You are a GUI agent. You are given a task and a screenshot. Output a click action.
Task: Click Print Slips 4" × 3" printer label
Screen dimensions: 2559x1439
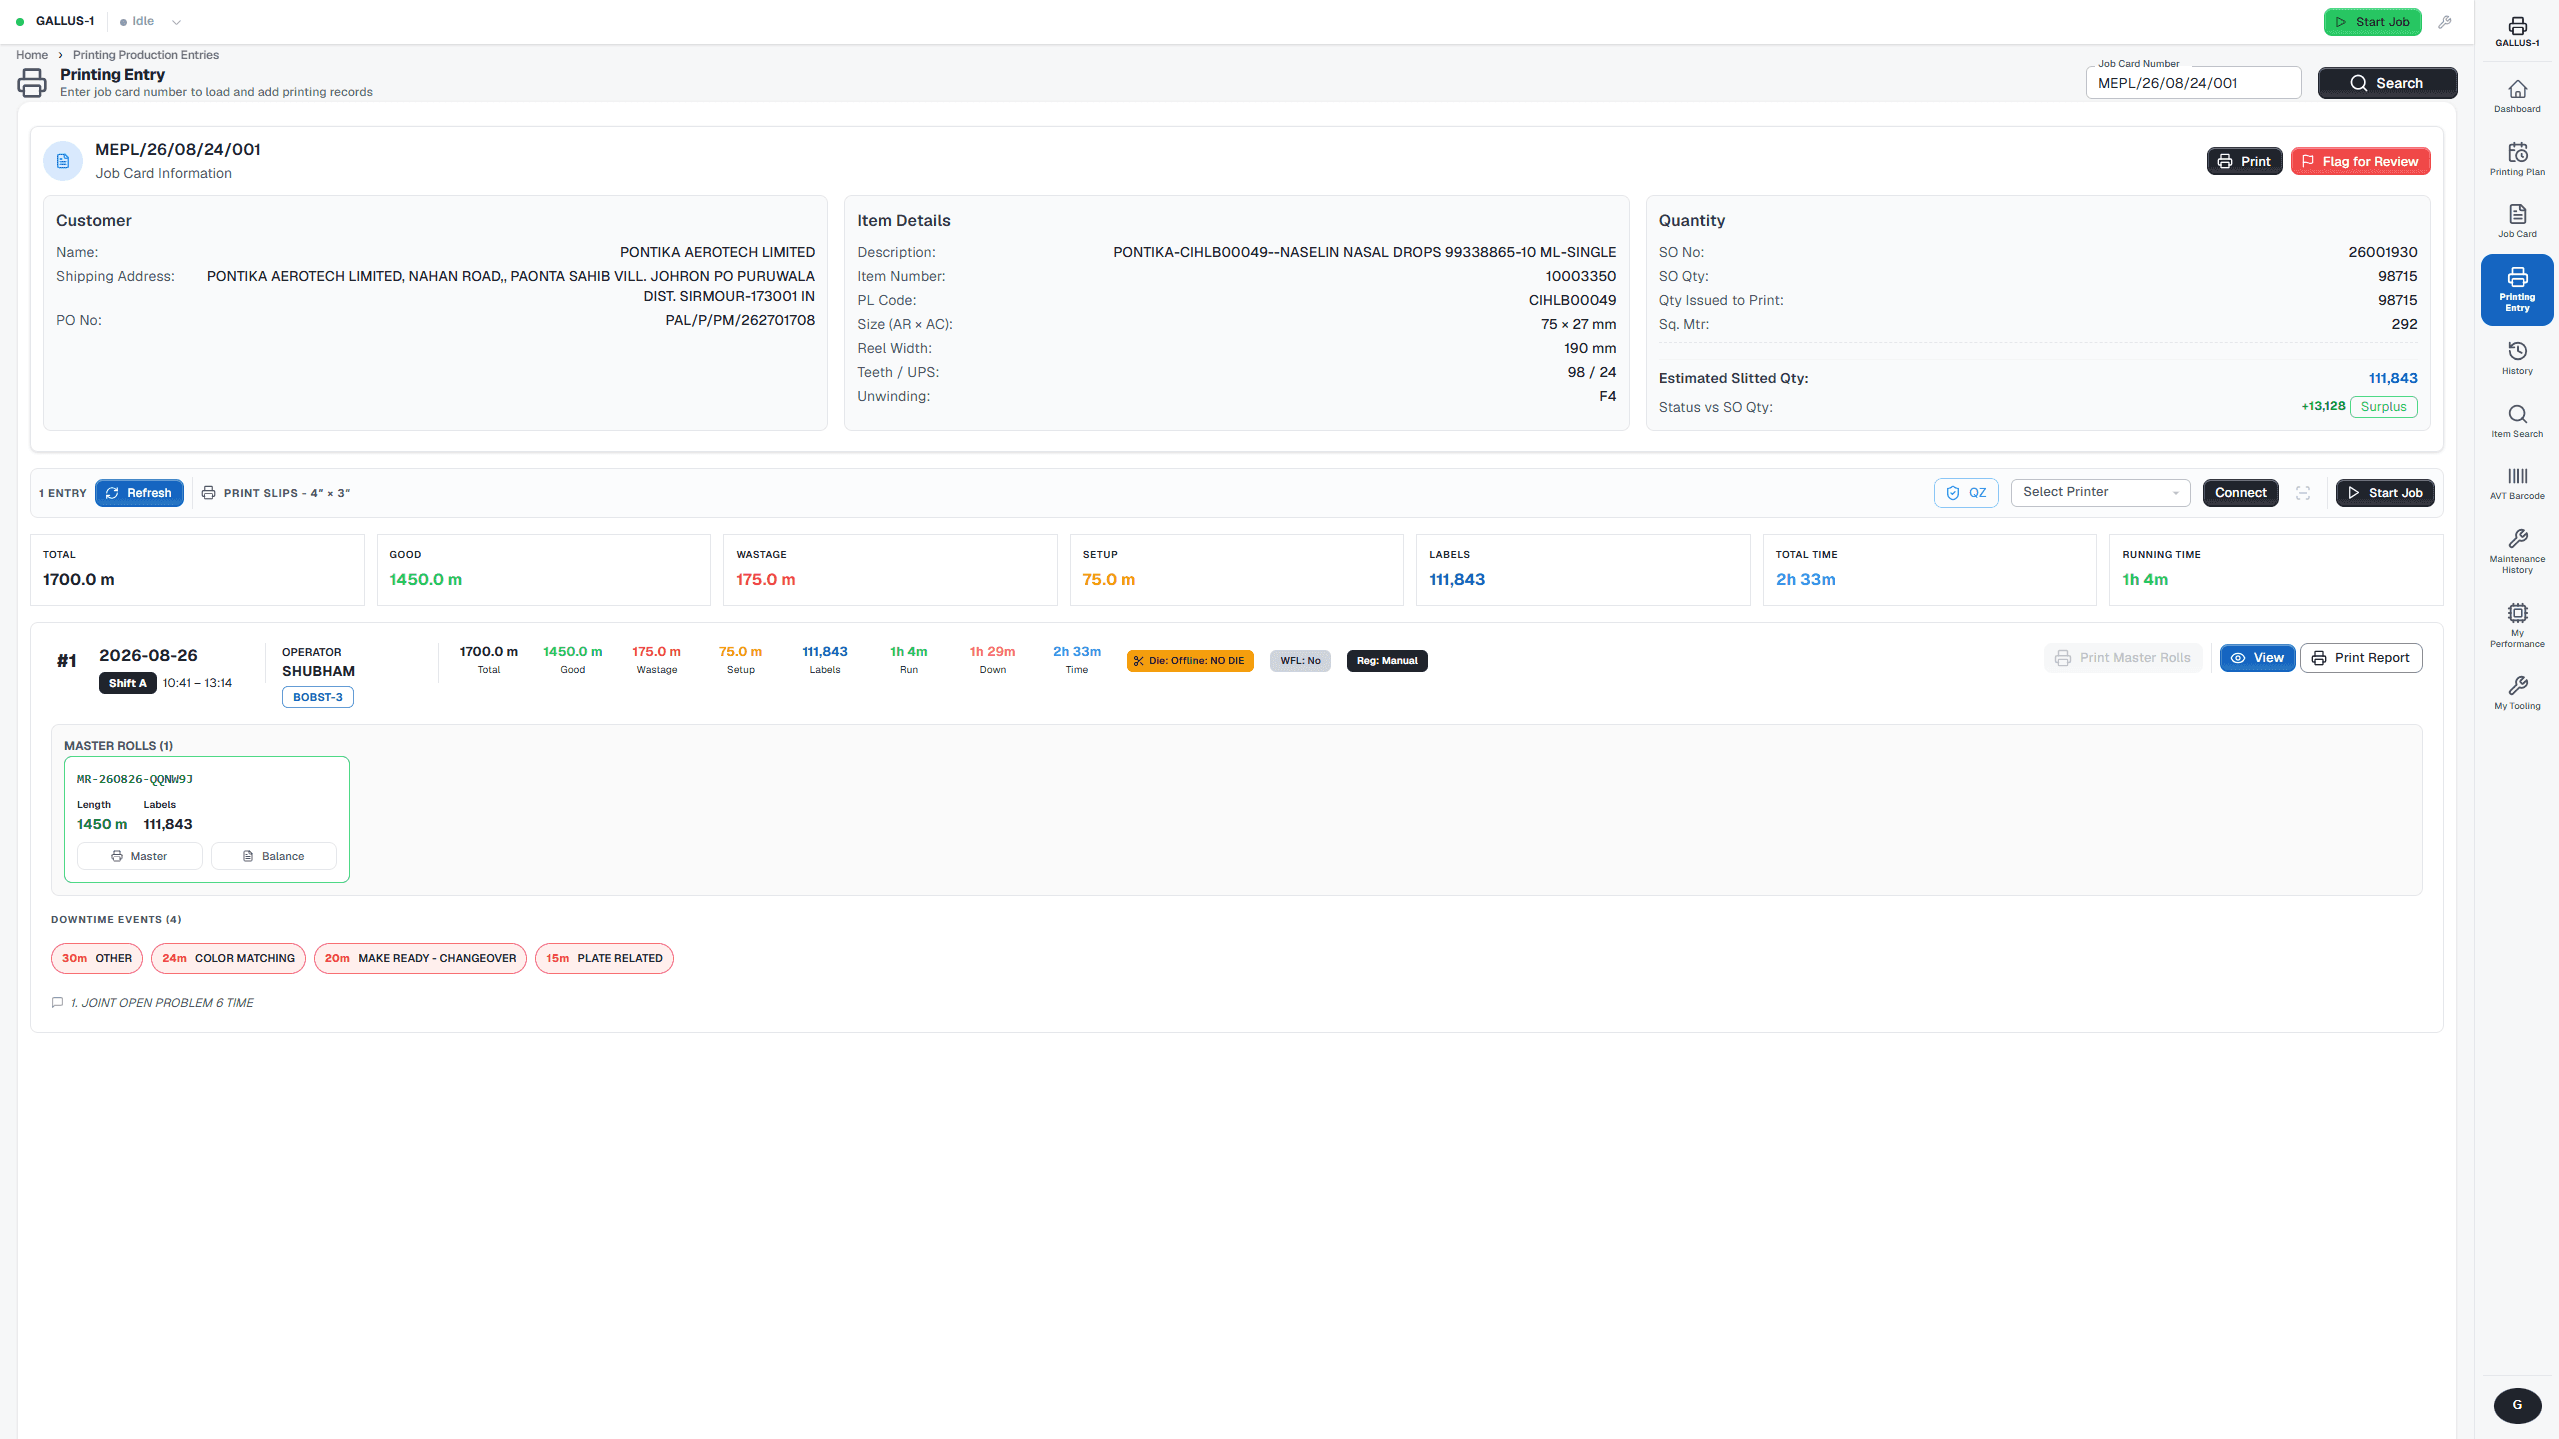[276, 493]
